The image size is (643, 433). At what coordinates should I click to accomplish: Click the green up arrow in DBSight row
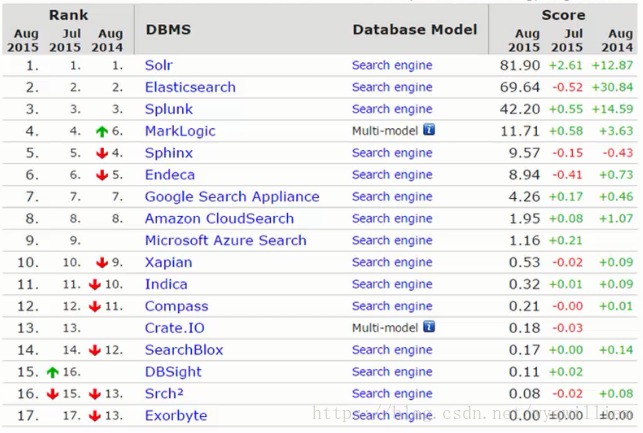52,372
